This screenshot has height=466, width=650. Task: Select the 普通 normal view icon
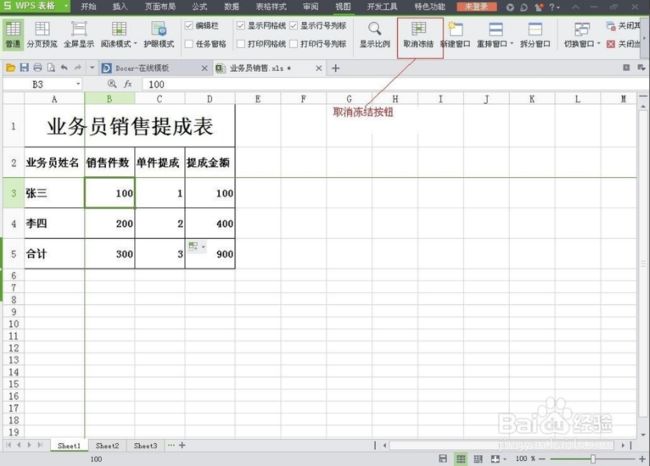click(x=13, y=34)
